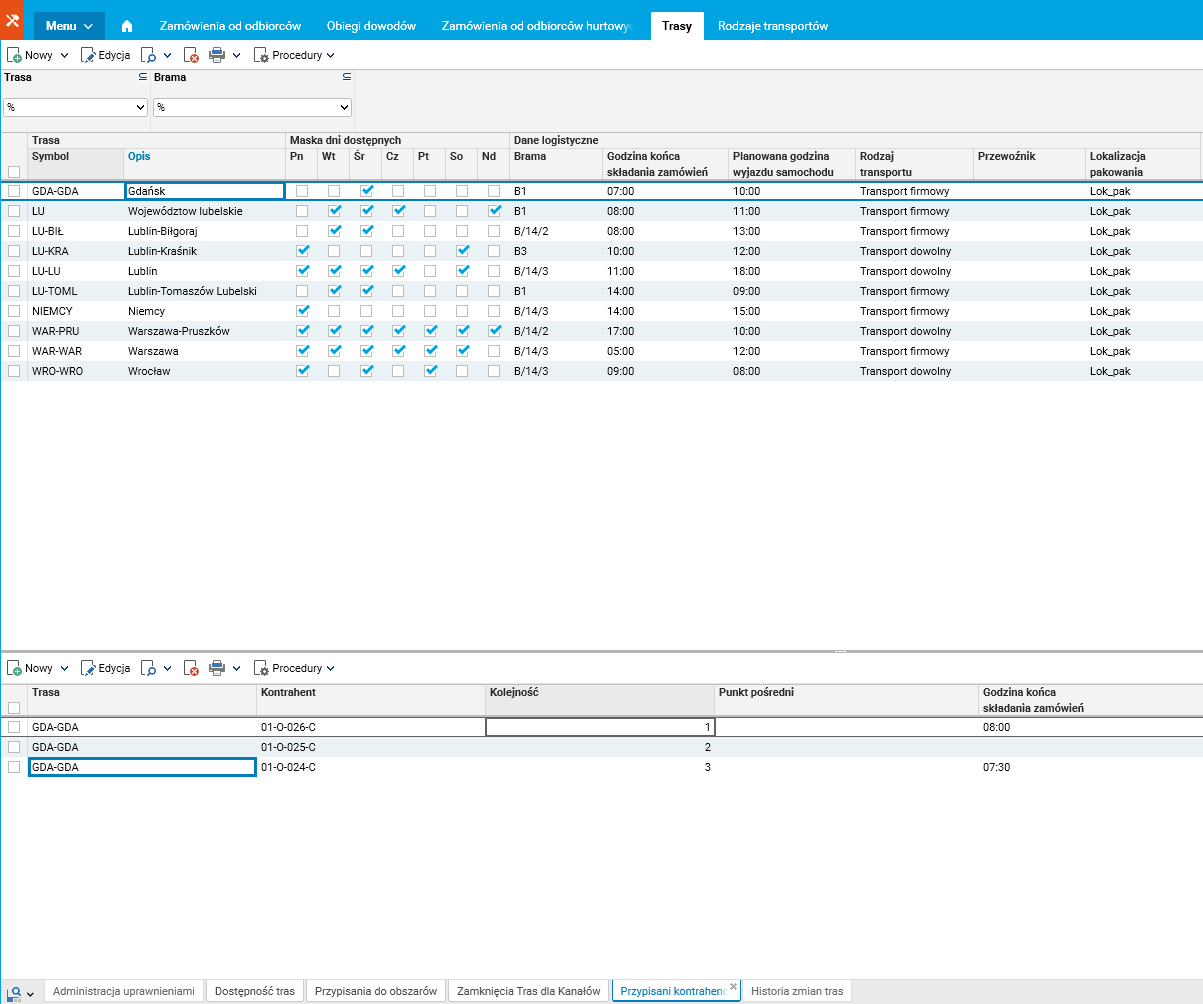Image resolution: width=1203 pixels, height=1004 pixels.
Task: Switch to the Rodzaje transportów tab
Action: coord(772,26)
